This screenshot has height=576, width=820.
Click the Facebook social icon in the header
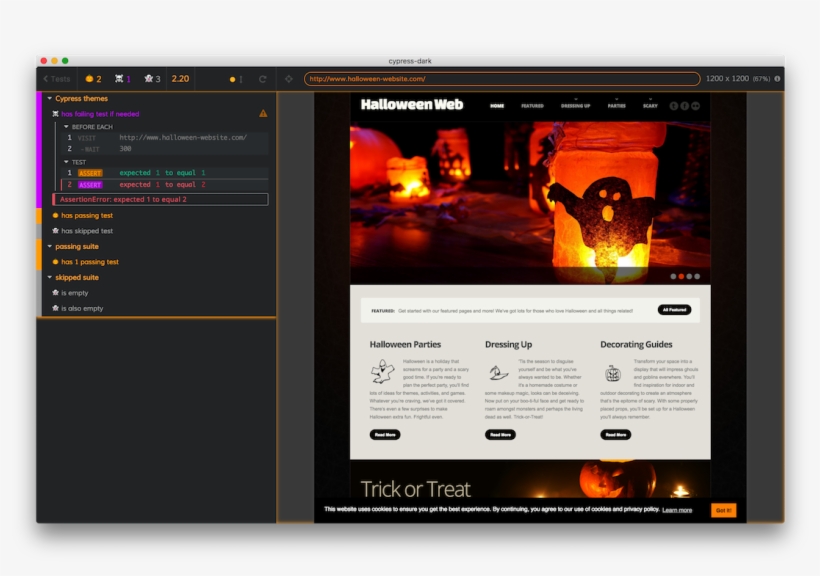(x=685, y=106)
